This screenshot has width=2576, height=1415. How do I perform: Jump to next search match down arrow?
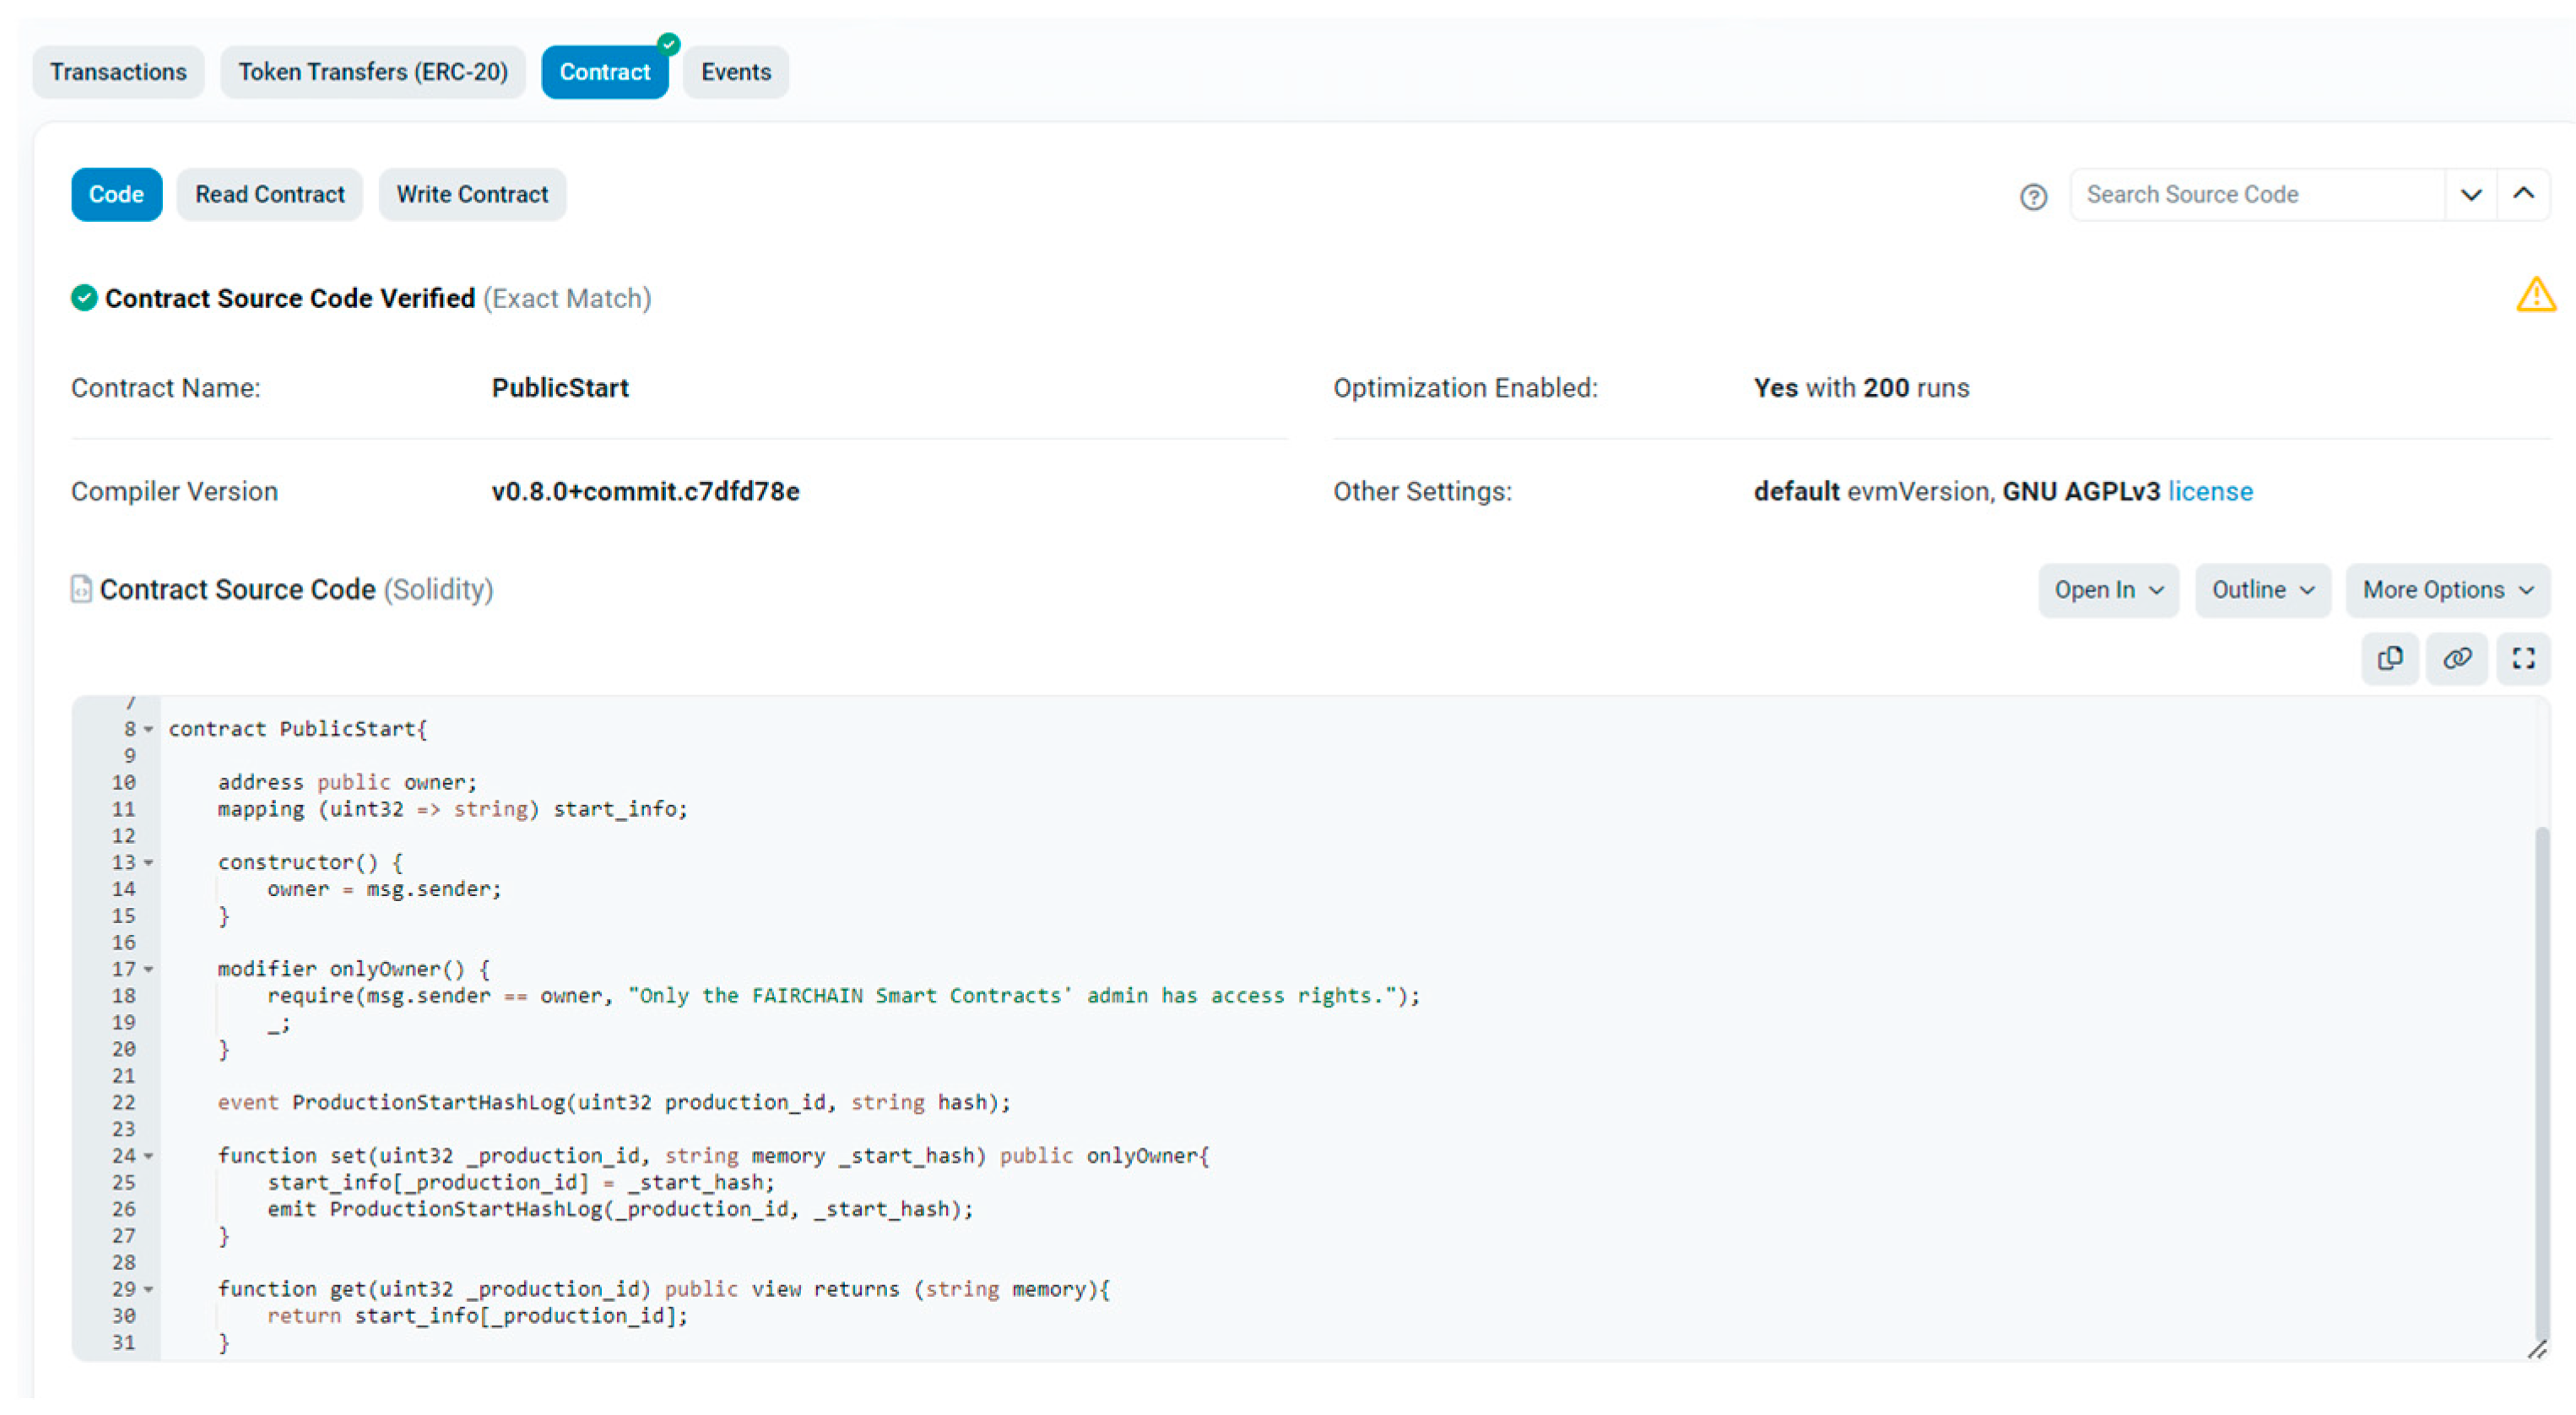tap(2471, 194)
